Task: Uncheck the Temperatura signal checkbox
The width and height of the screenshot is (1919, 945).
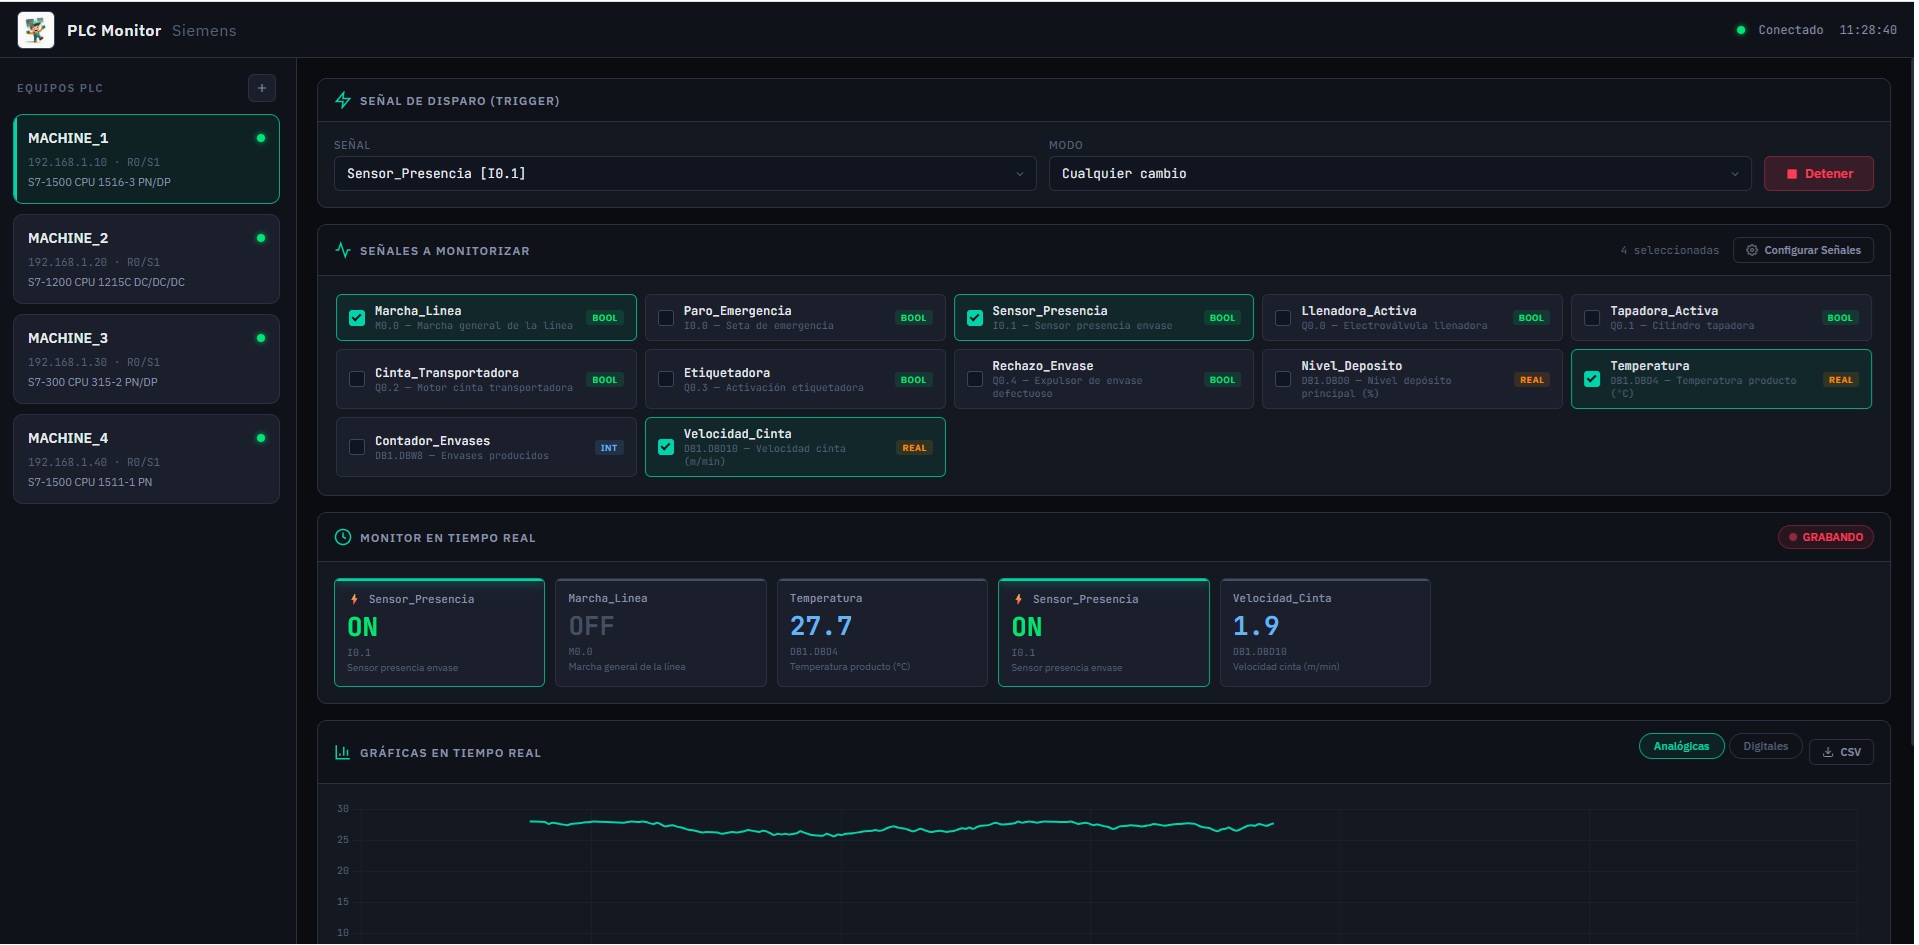Action: (1593, 378)
